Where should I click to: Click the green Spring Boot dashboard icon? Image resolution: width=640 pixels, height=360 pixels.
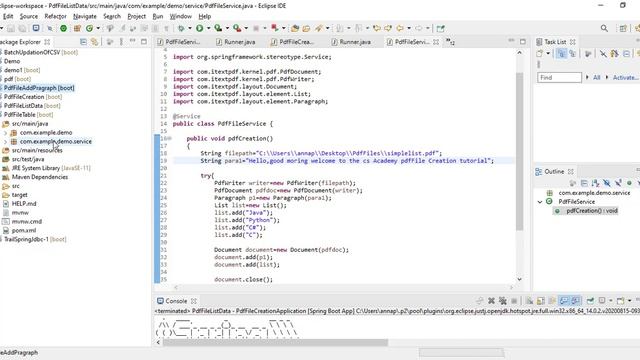coord(63,28)
